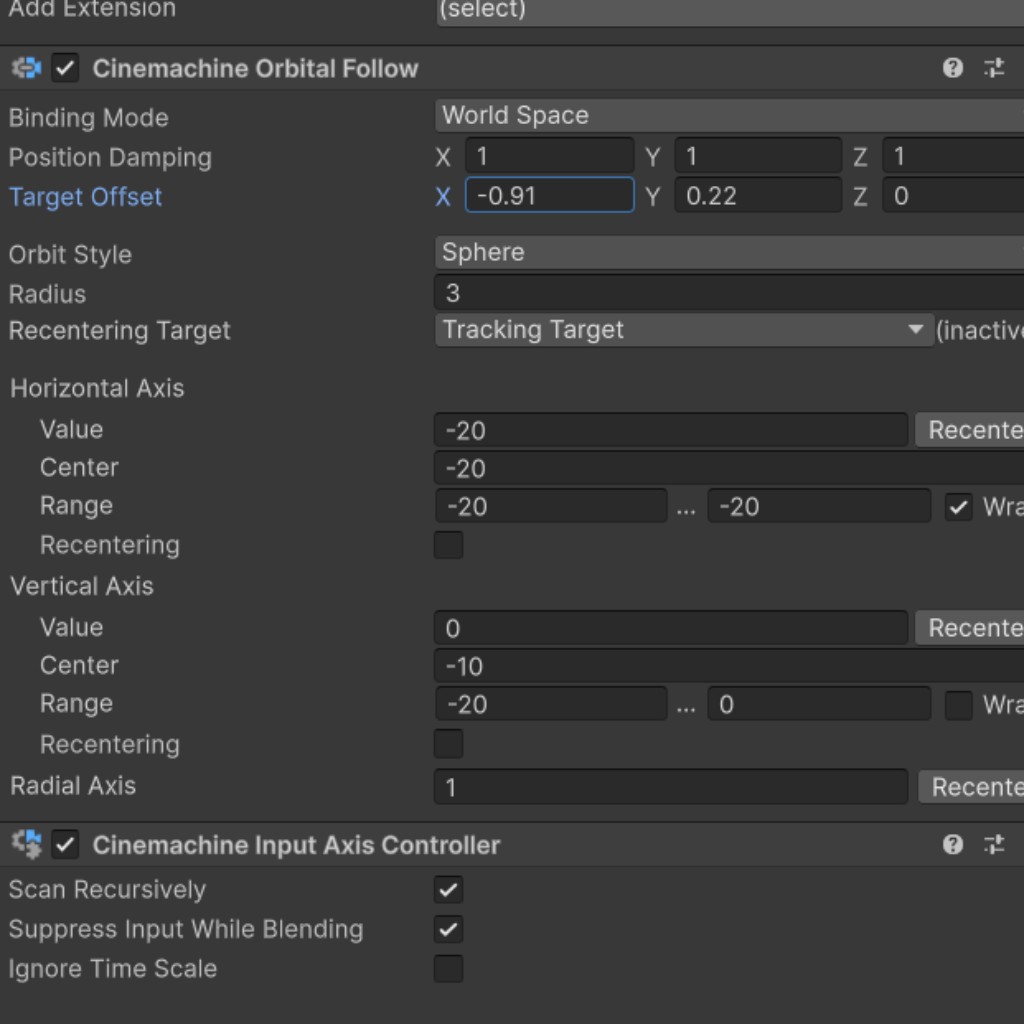Enable Vertical Axis Recentering checkbox
Viewport: 1024px width, 1024px height.
coord(448,744)
